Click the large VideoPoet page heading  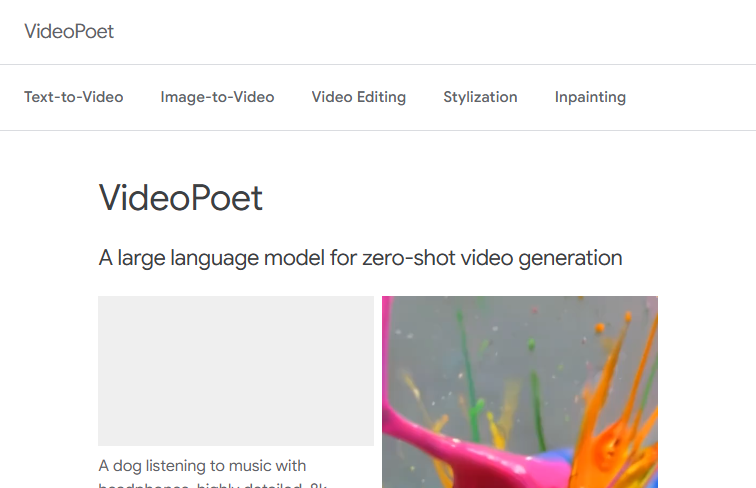tap(181, 198)
